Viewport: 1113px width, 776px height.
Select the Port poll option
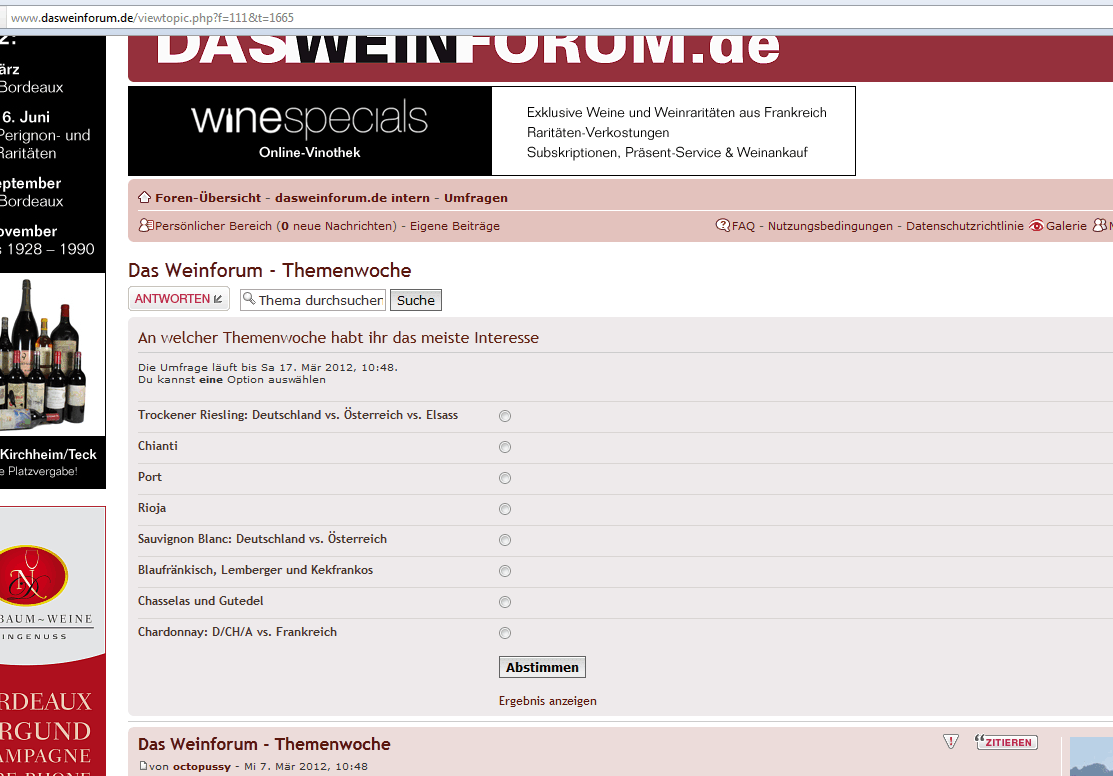pyautogui.click(x=505, y=478)
